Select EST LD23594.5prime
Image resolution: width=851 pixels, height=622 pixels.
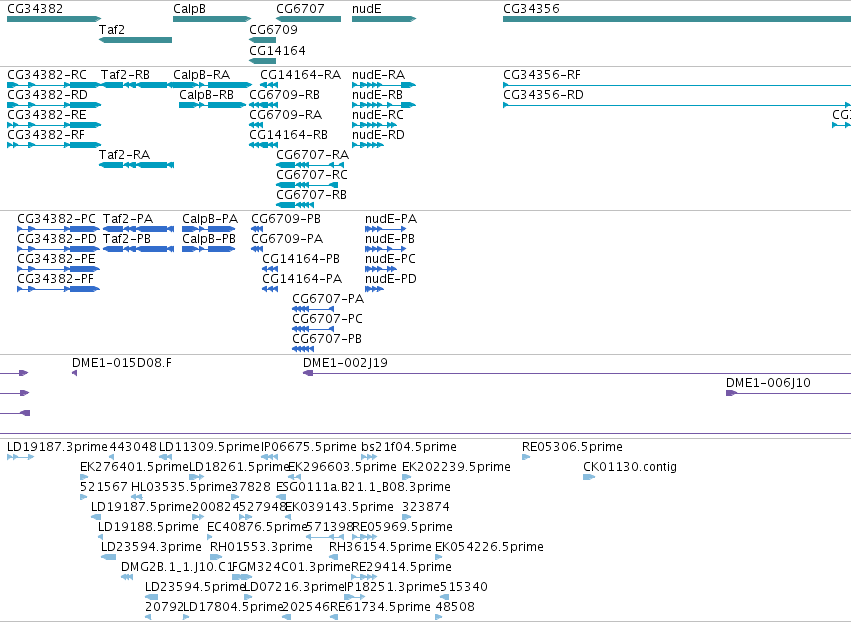coord(151,597)
